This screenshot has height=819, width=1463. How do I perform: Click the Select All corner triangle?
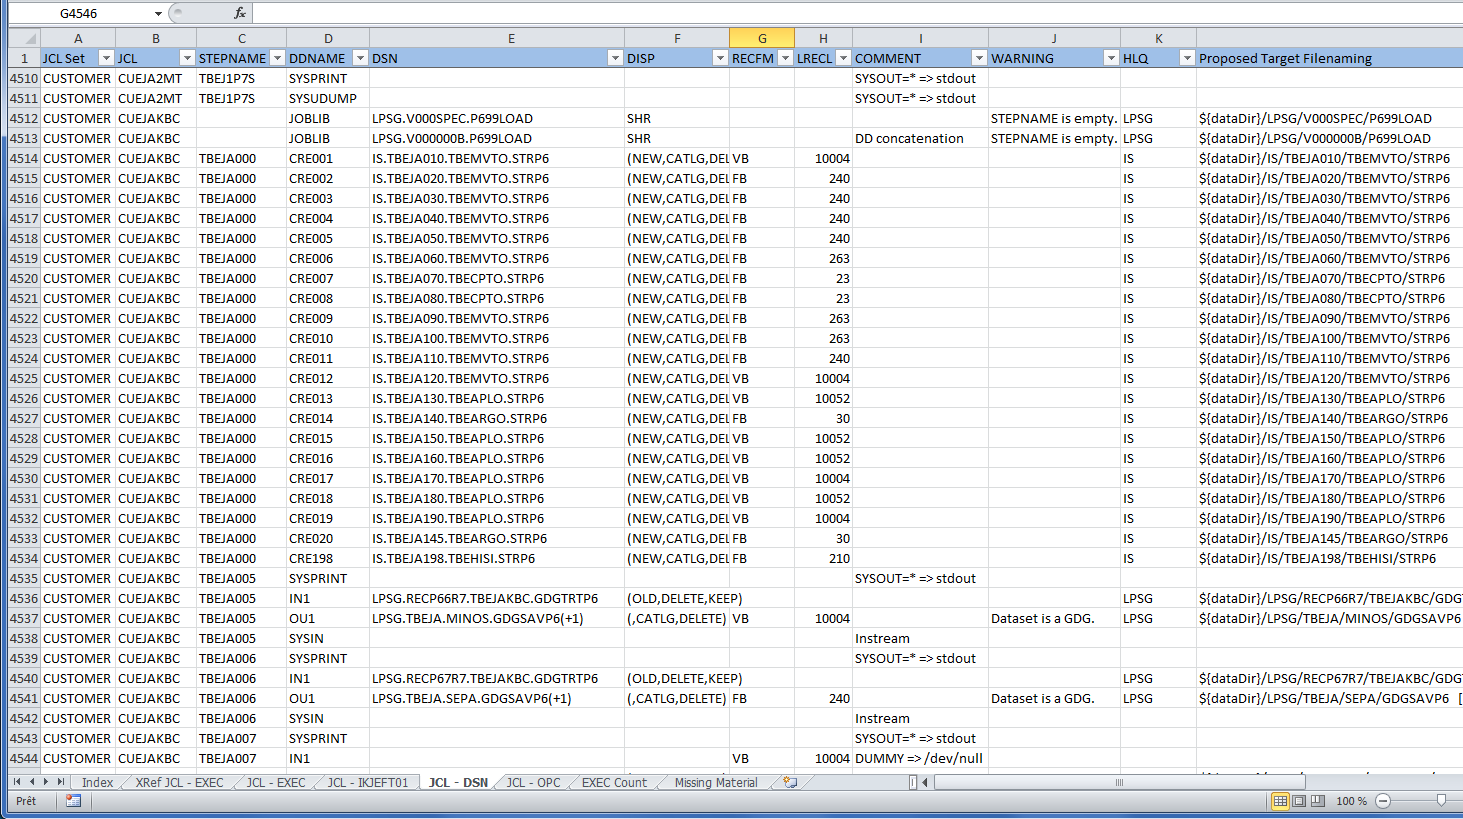coord(24,38)
